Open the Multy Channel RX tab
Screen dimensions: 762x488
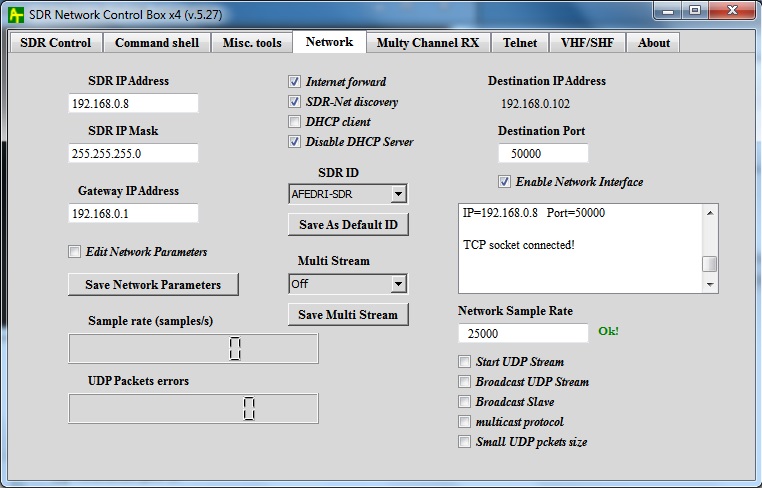point(427,43)
